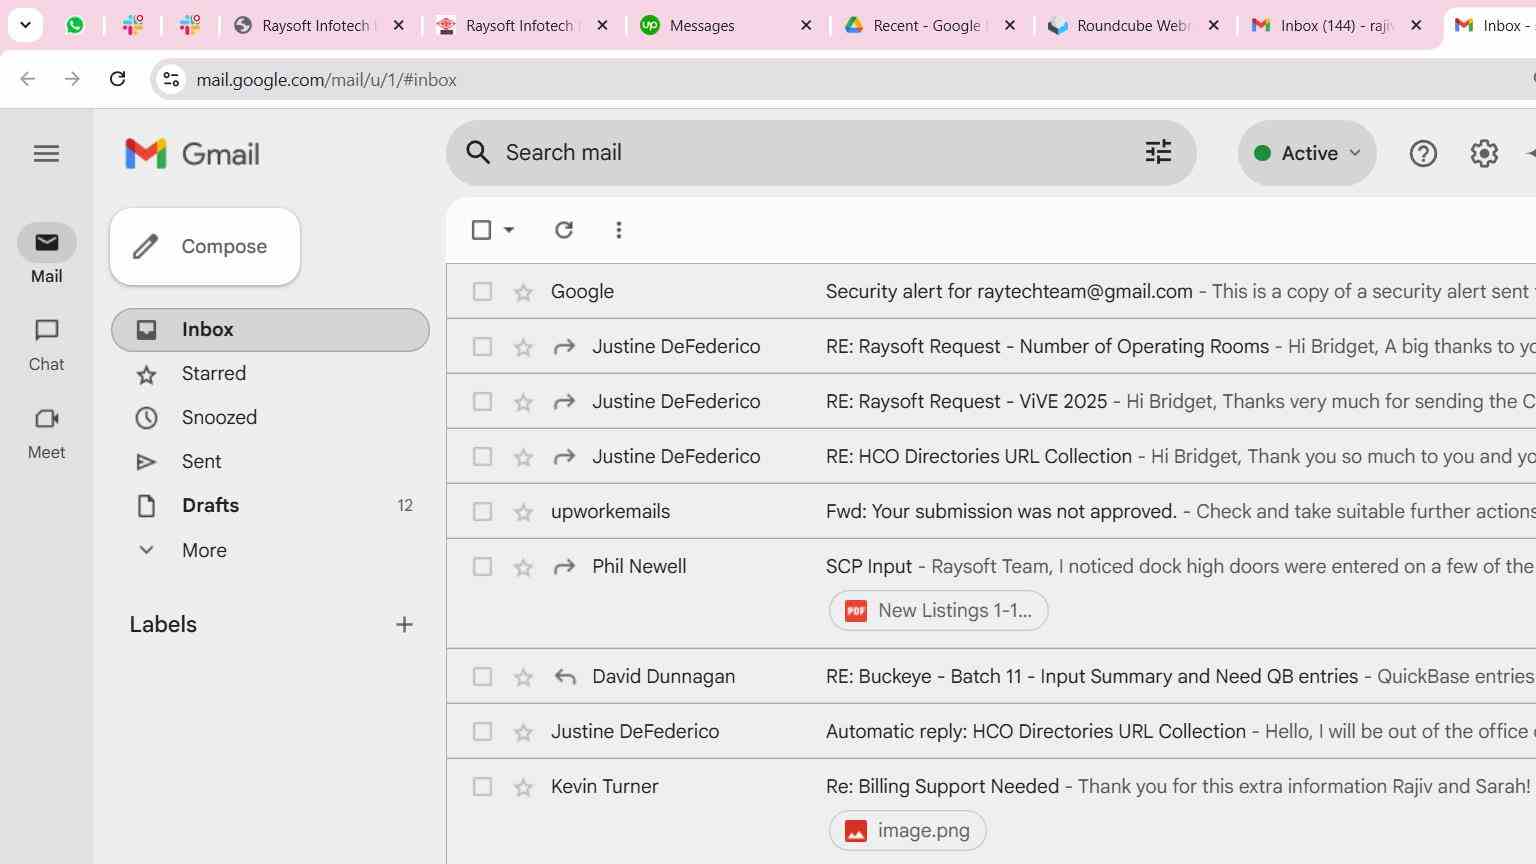Open the image.png attachment chip

pos(907,830)
